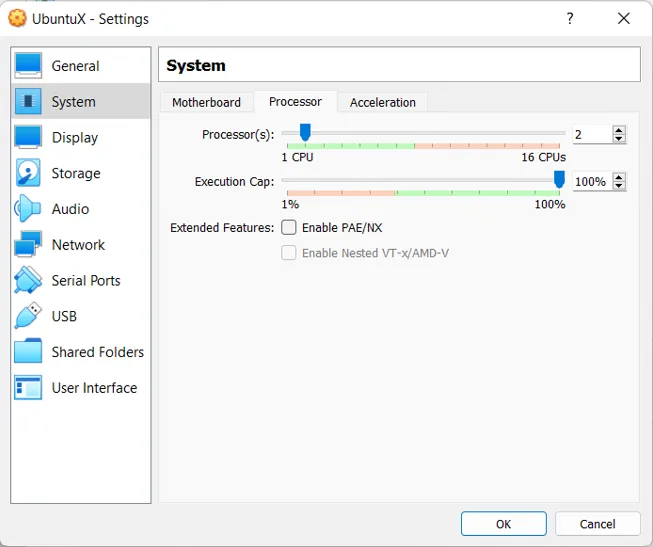
Task: Enable the PAE/NX checkbox
Action: [289, 227]
